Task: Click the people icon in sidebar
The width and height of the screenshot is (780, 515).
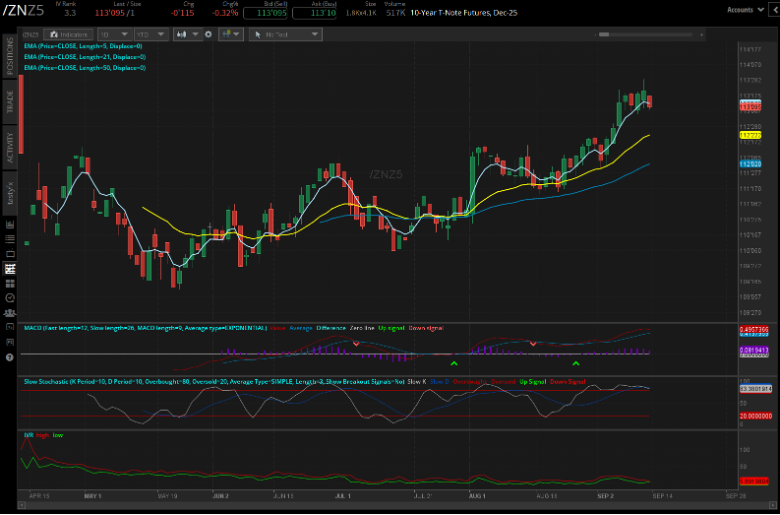Action: point(10,311)
